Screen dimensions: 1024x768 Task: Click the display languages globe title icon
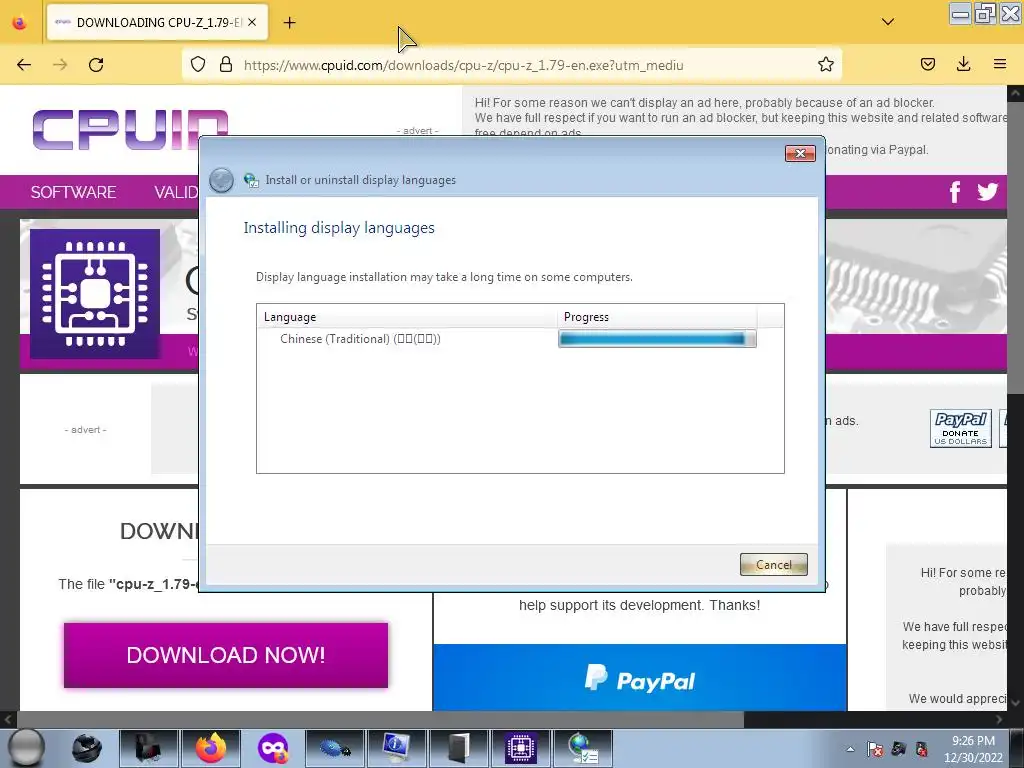[251, 180]
